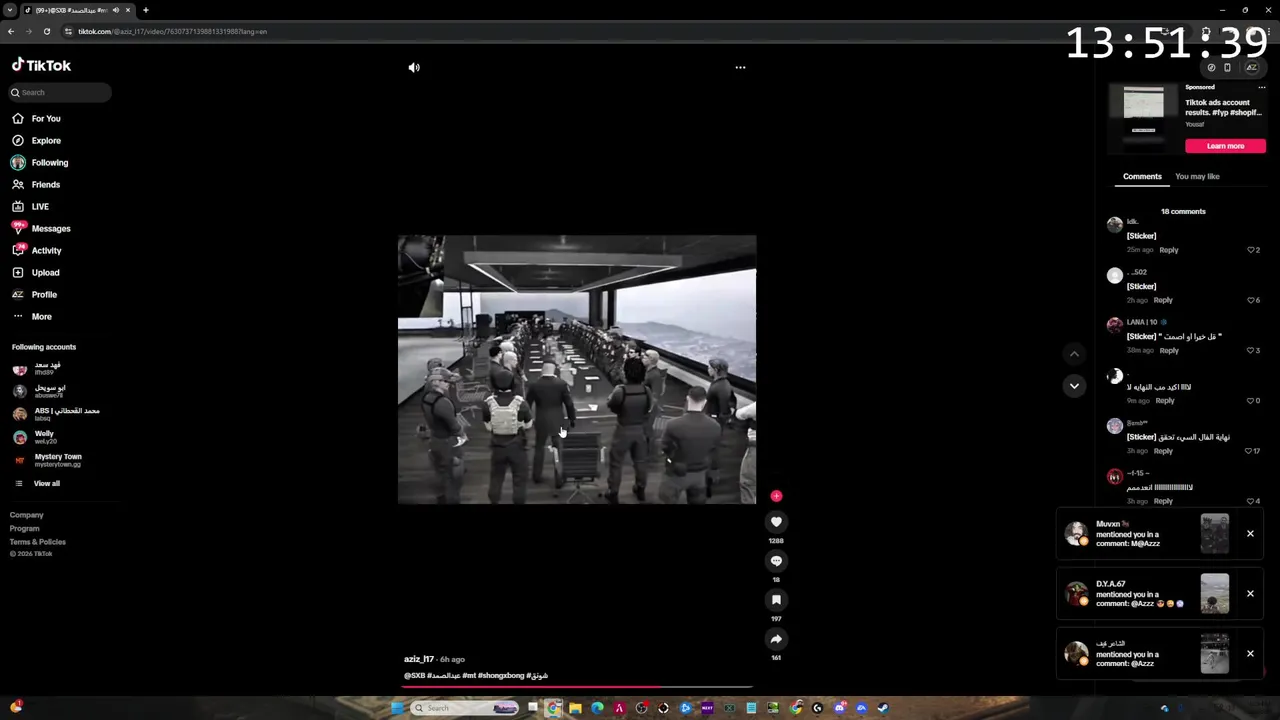This screenshot has width=1280, height=720.
Task: Open the ABS following account
Action: 55,414
